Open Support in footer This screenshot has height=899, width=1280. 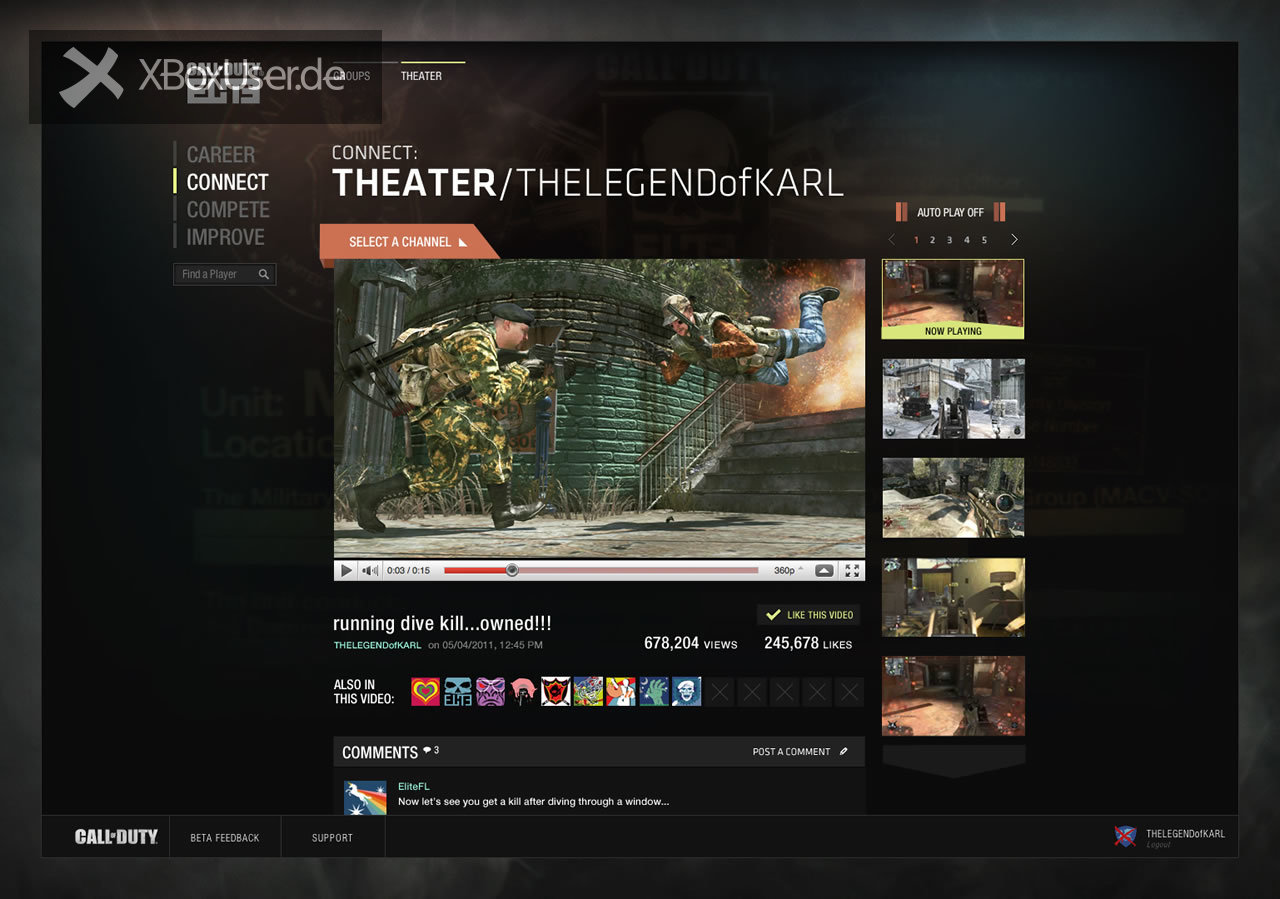click(332, 838)
